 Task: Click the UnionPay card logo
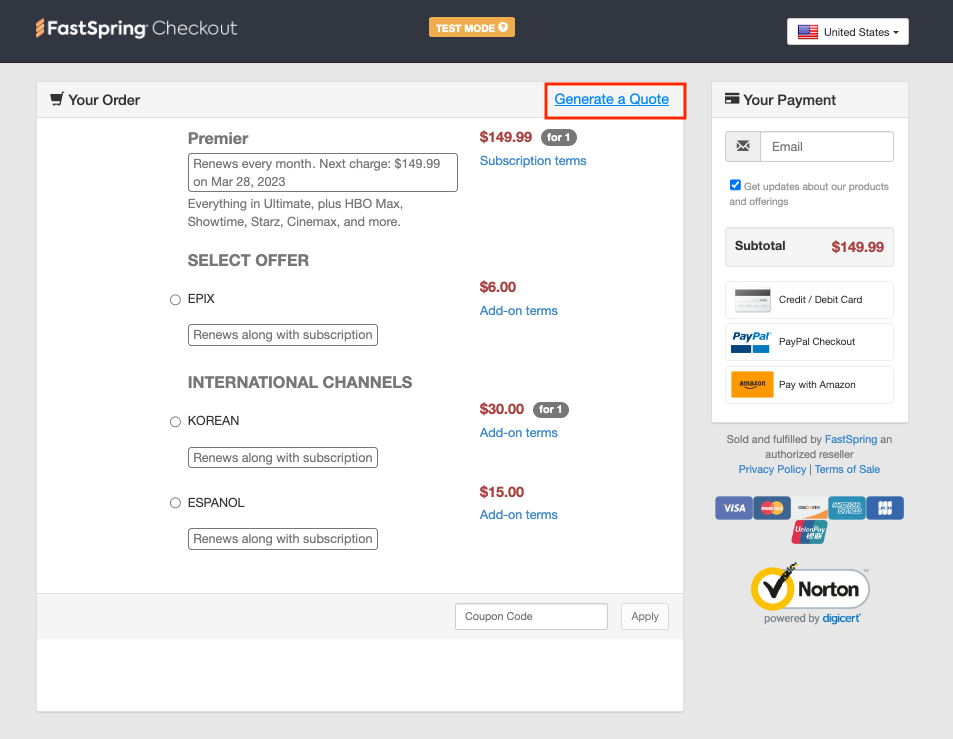[810, 532]
